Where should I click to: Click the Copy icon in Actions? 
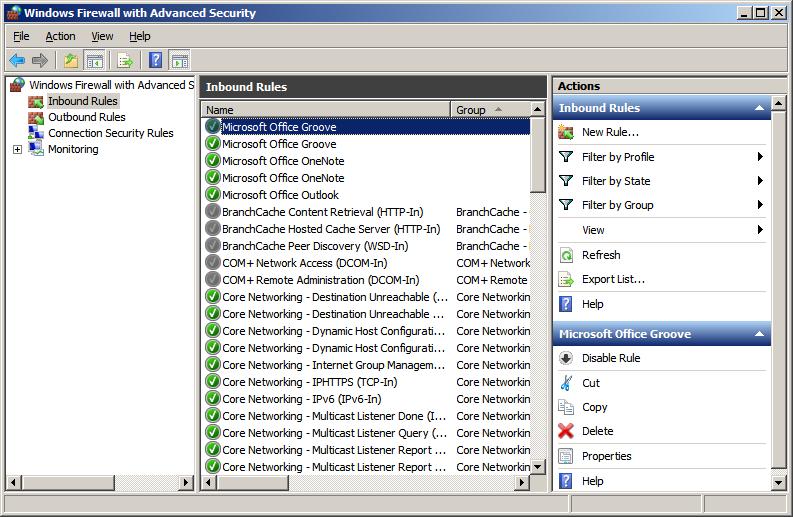tap(566, 407)
